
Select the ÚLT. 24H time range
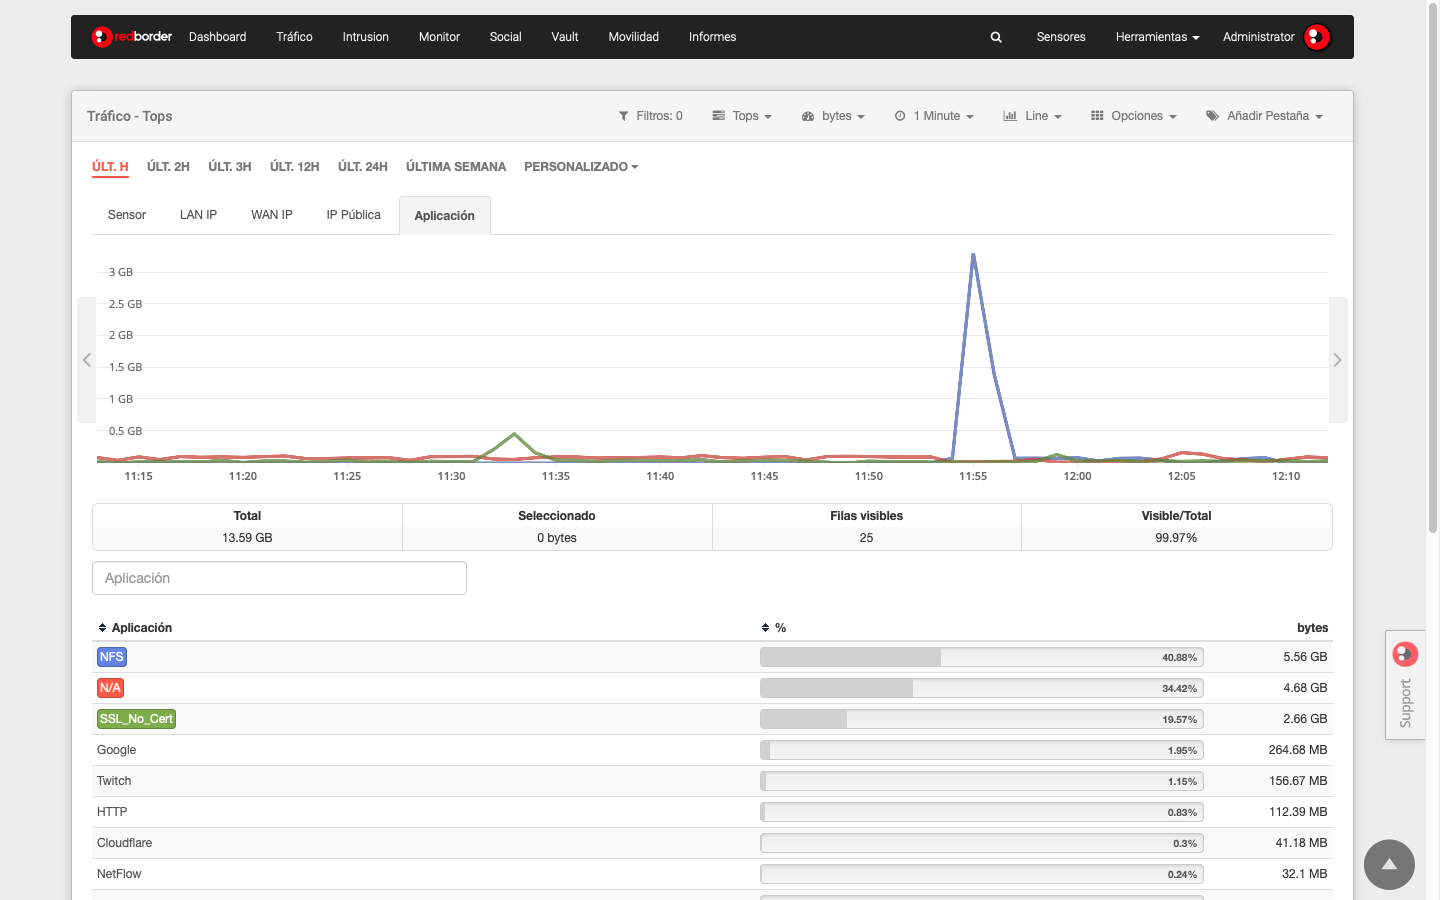[362, 167]
